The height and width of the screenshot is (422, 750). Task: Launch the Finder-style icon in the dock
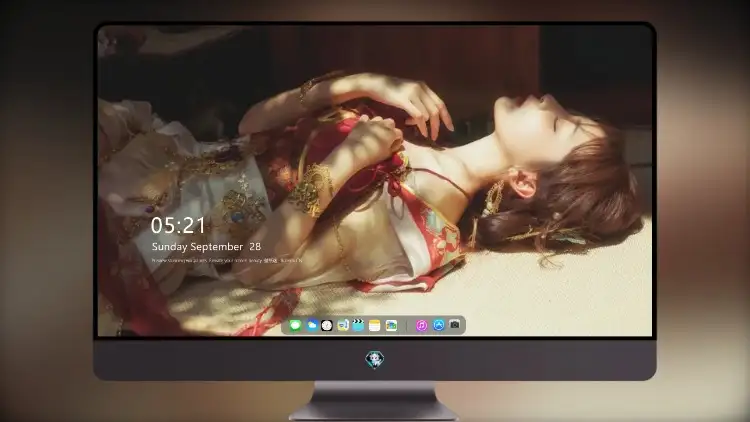343,325
